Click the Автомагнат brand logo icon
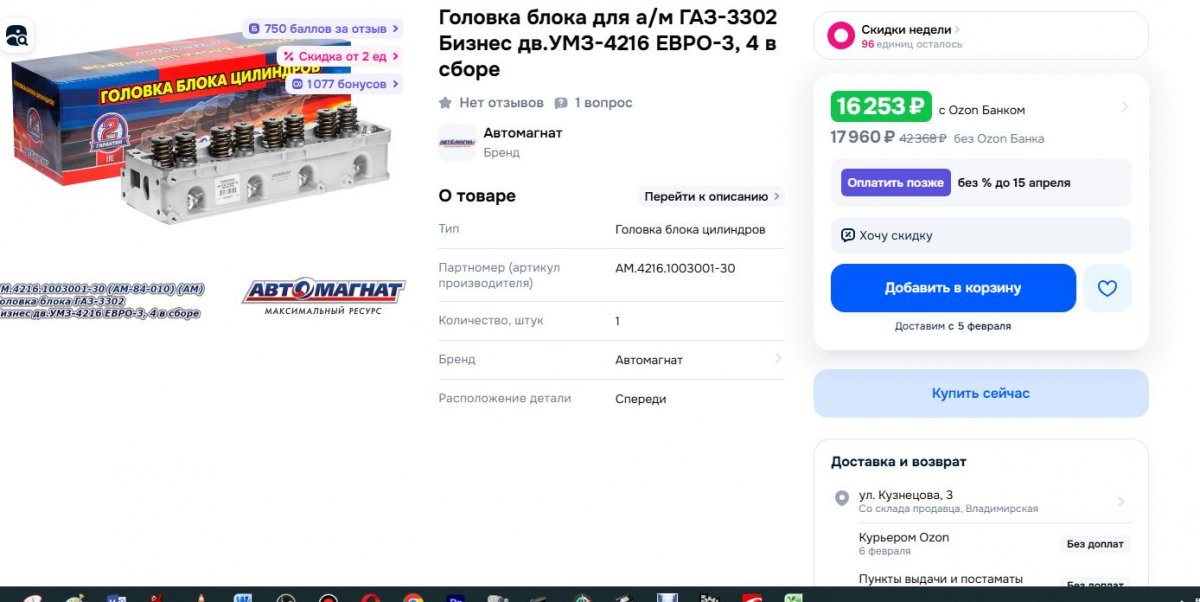Screen dimensions: 1200x602 [x=457, y=143]
